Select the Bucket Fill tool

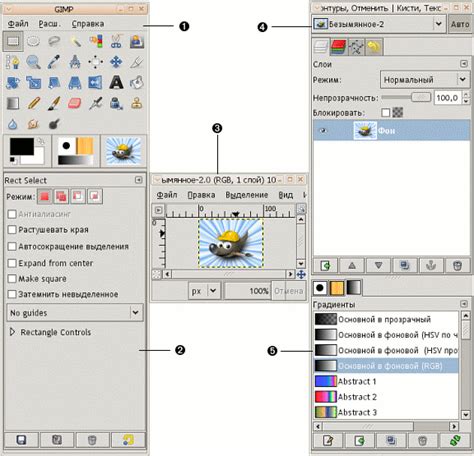click(137, 82)
